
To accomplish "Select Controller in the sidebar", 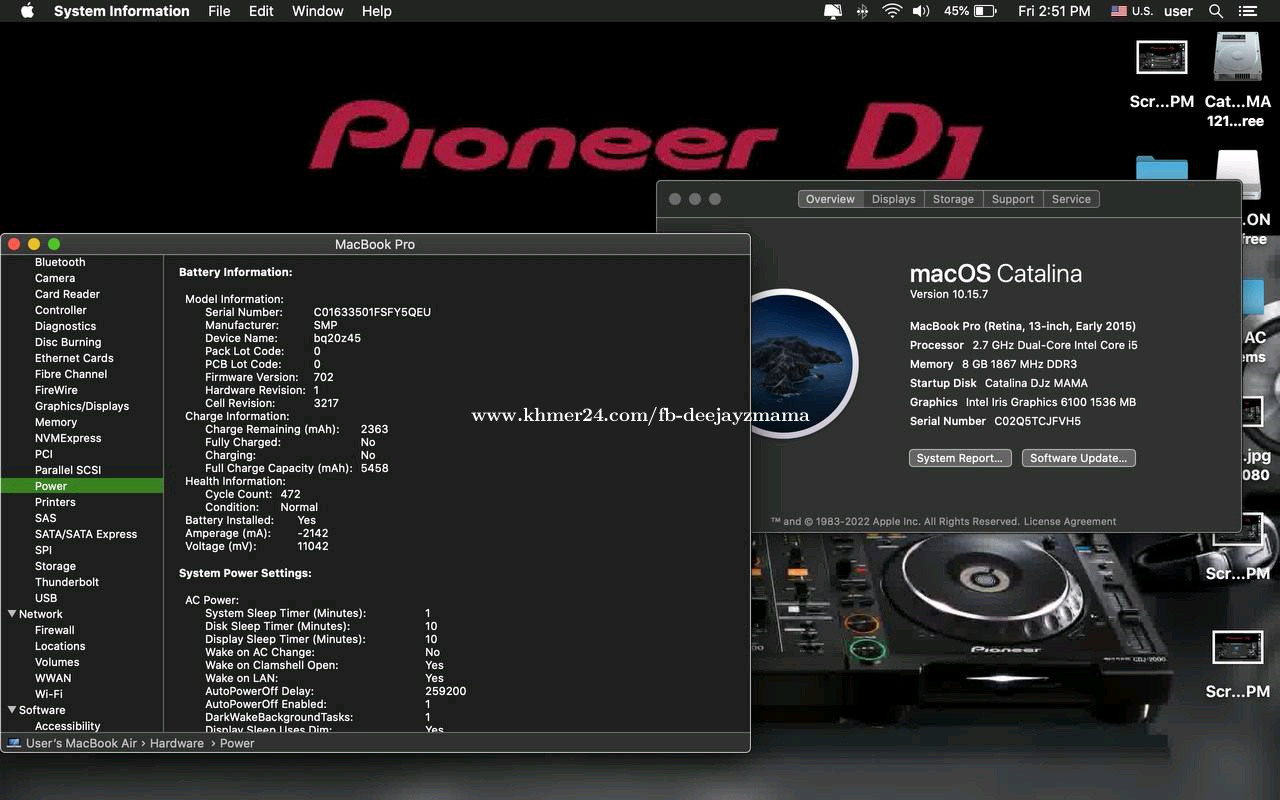I will pyautogui.click(x=61, y=310).
